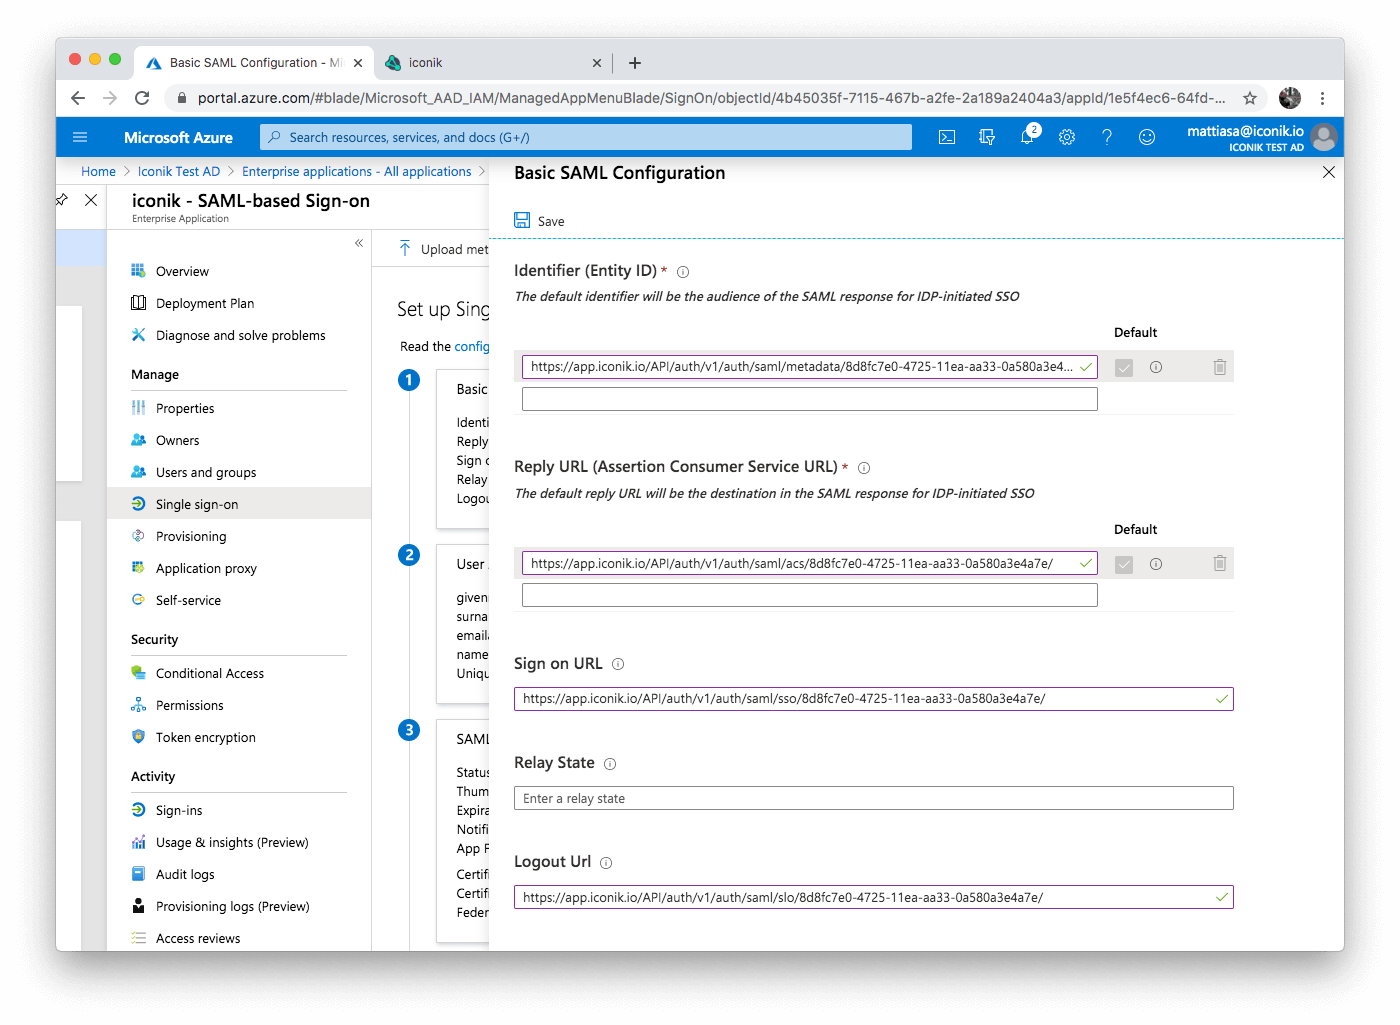Pin the SAML Sign-on blade
This screenshot has height=1025, width=1400.
[x=61, y=199]
